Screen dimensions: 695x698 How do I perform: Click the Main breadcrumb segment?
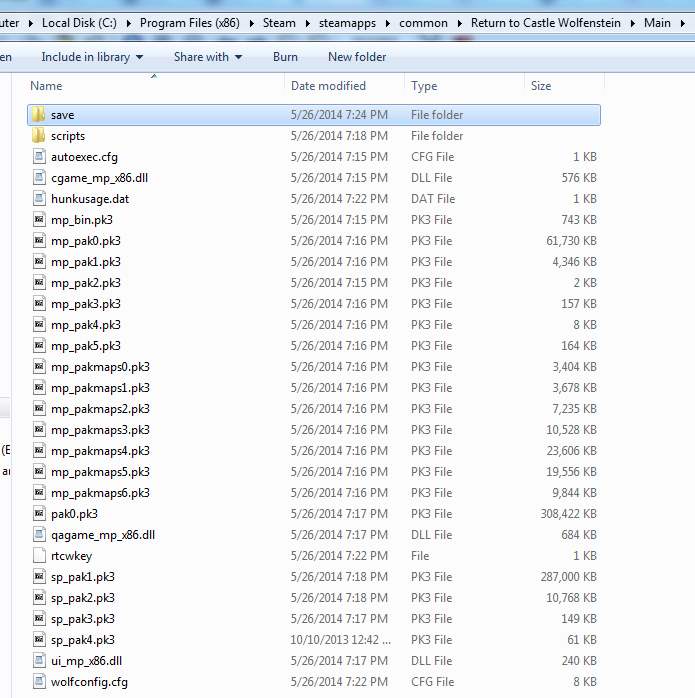coord(657,23)
